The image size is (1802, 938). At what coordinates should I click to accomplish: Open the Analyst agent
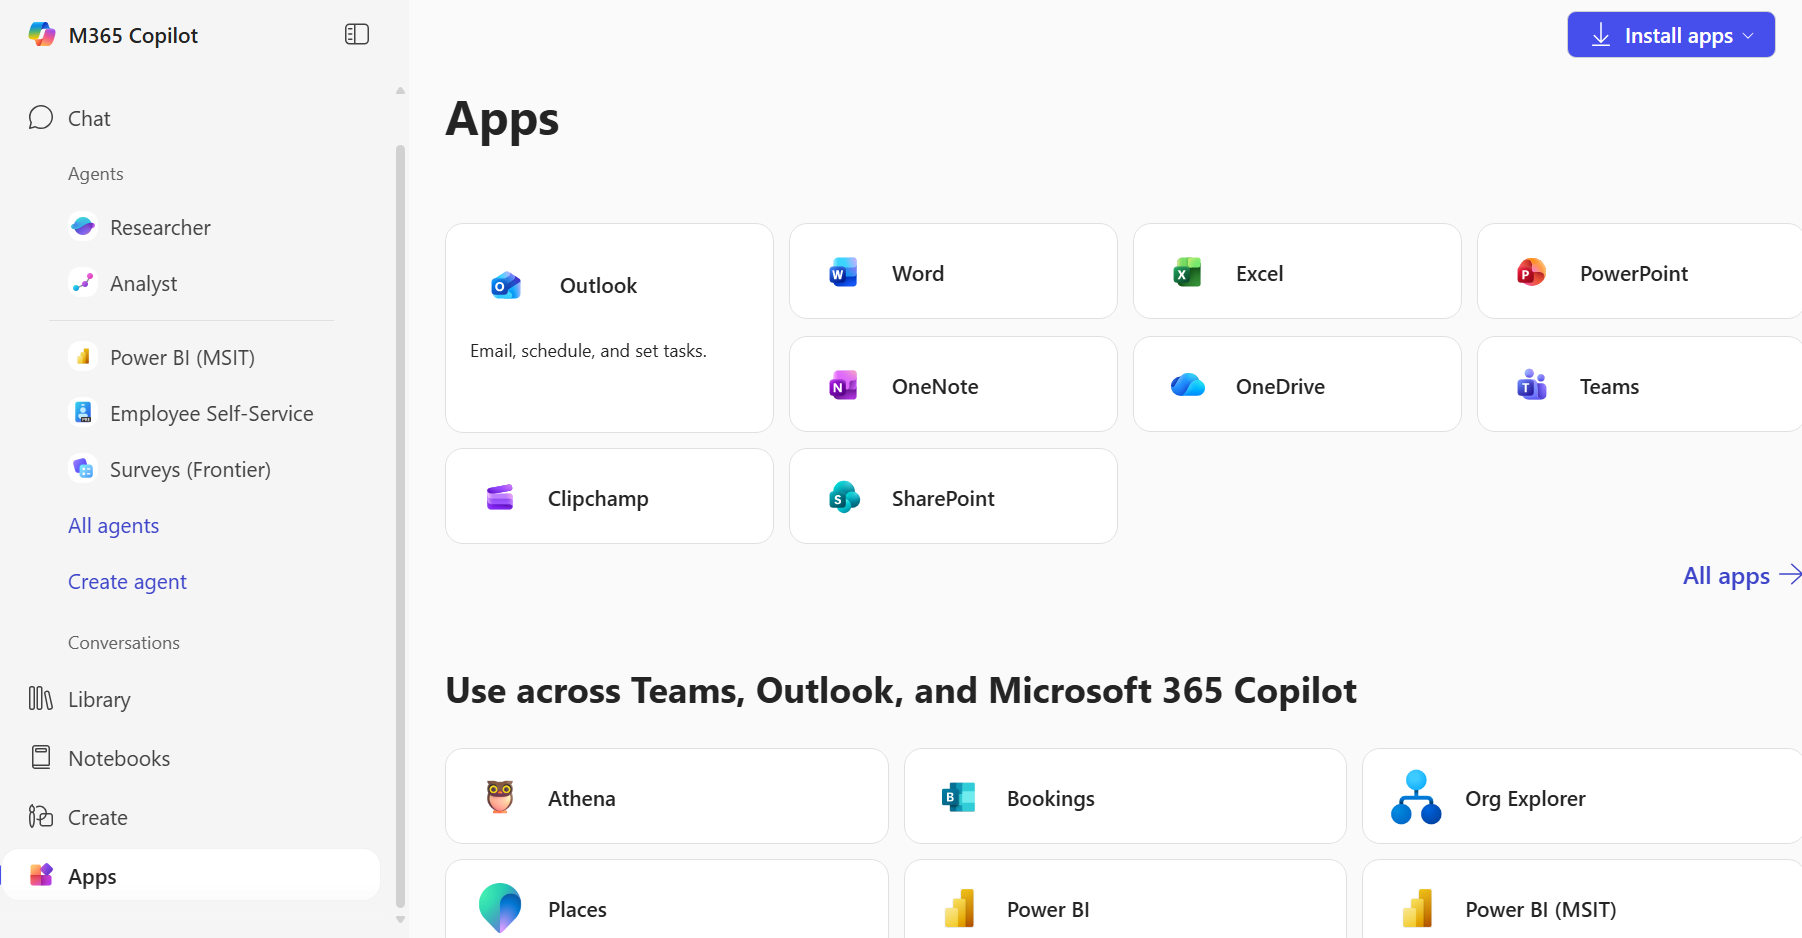coord(143,283)
